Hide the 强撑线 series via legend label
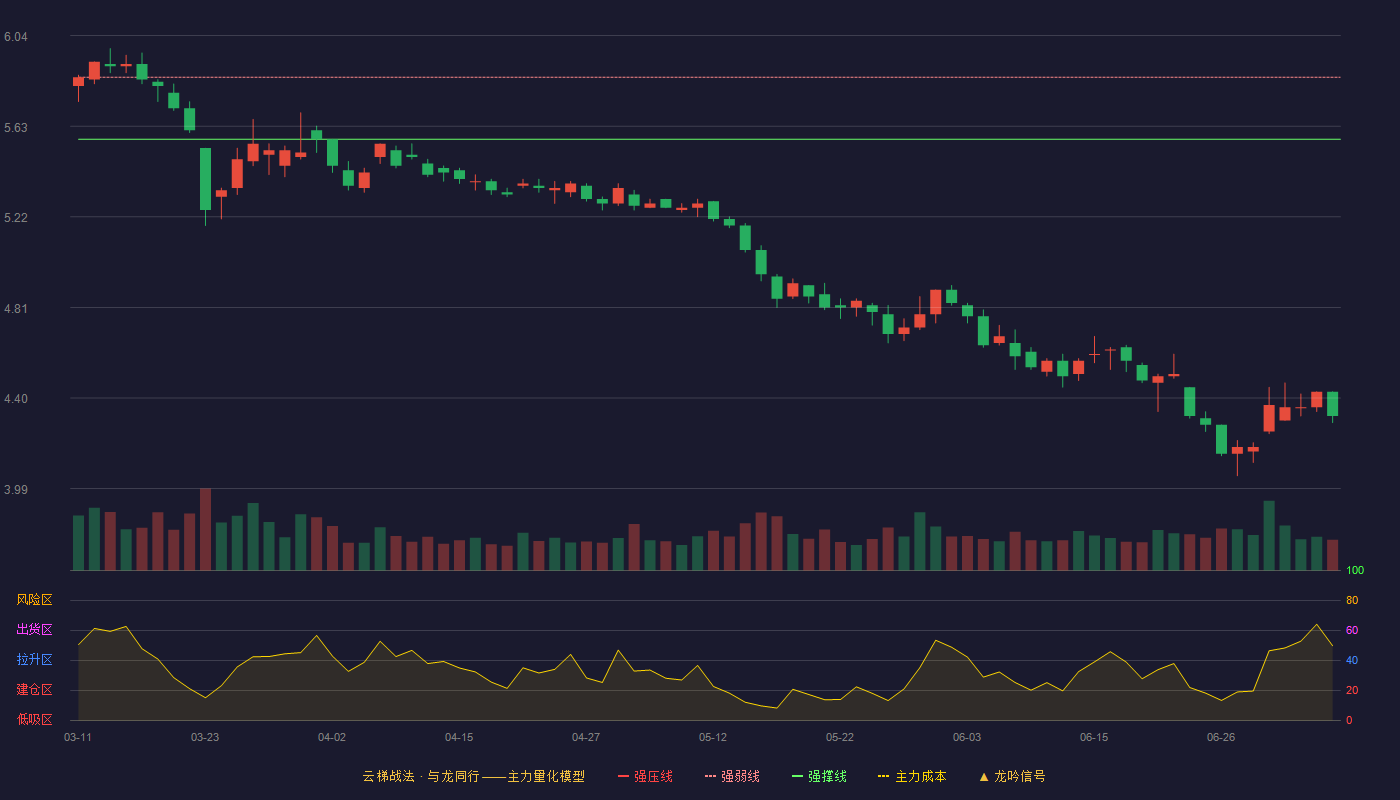The width and height of the screenshot is (1400, 800). pyautogui.click(x=827, y=777)
